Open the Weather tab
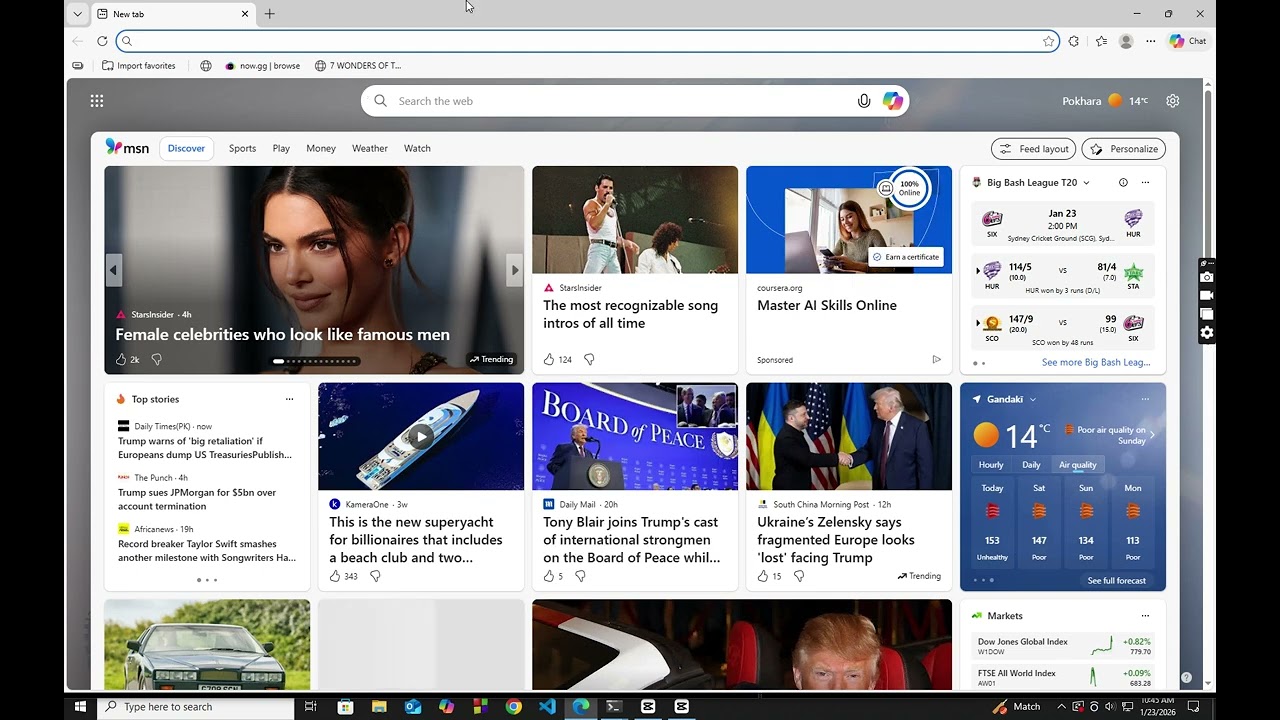This screenshot has height=720, width=1280. 370,148
